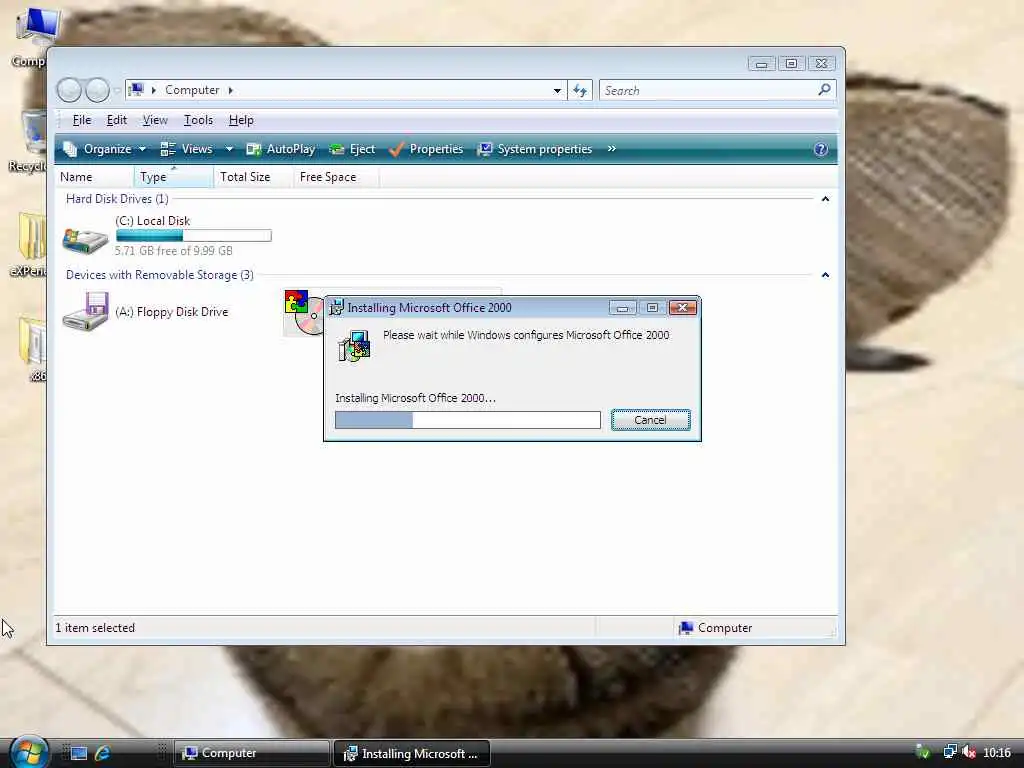Minimize the Installing Microsoft Office dialog
Image resolution: width=1024 pixels, height=768 pixels.
pyautogui.click(x=622, y=308)
